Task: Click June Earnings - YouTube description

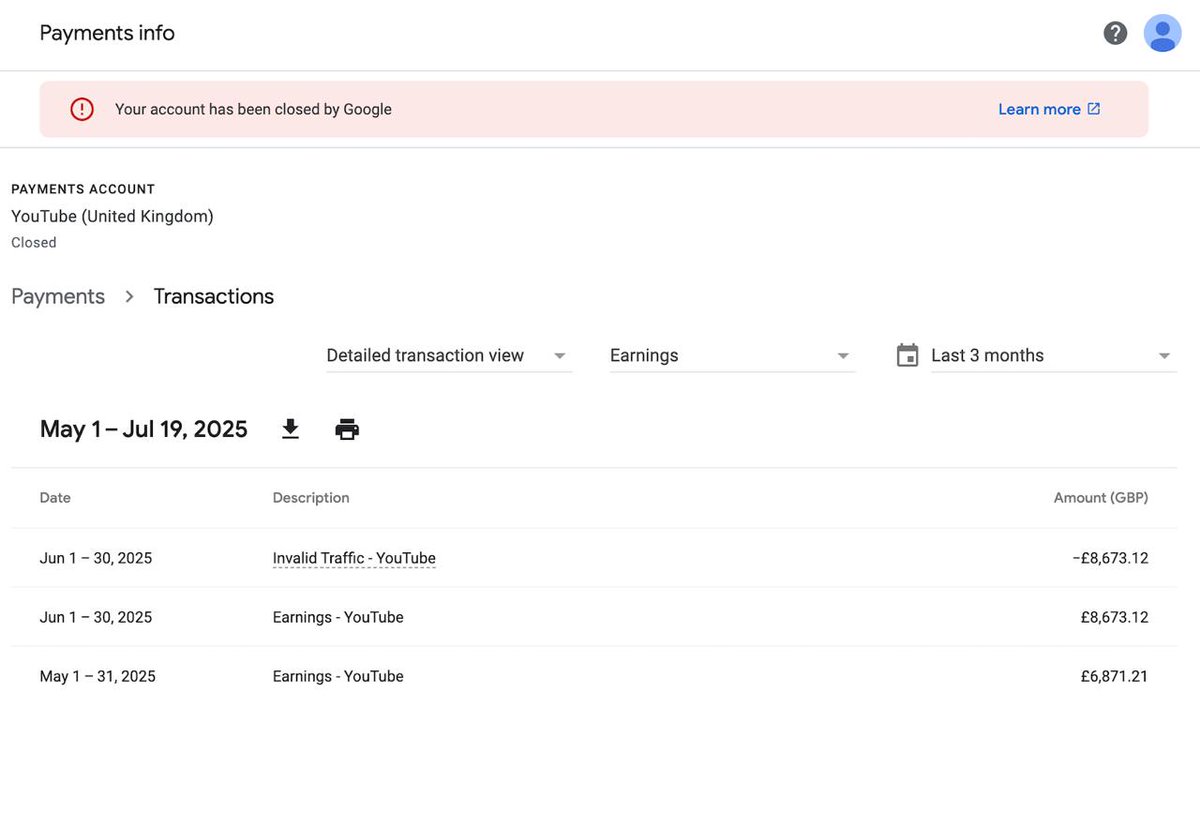Action: pyautogui.click(x=338, y=617)
